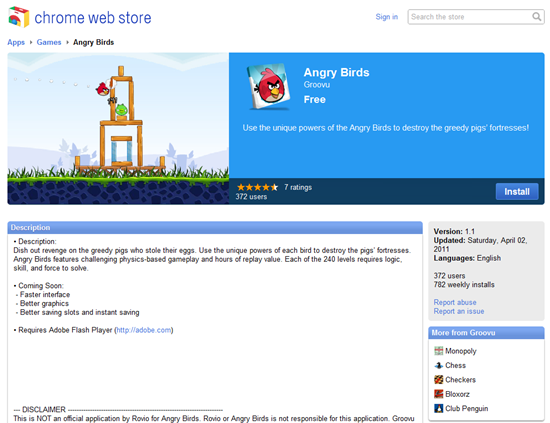Click the Checkers app icon
Image resolution: width=550 pixels, height=423 pixels.
pos(438,380)
